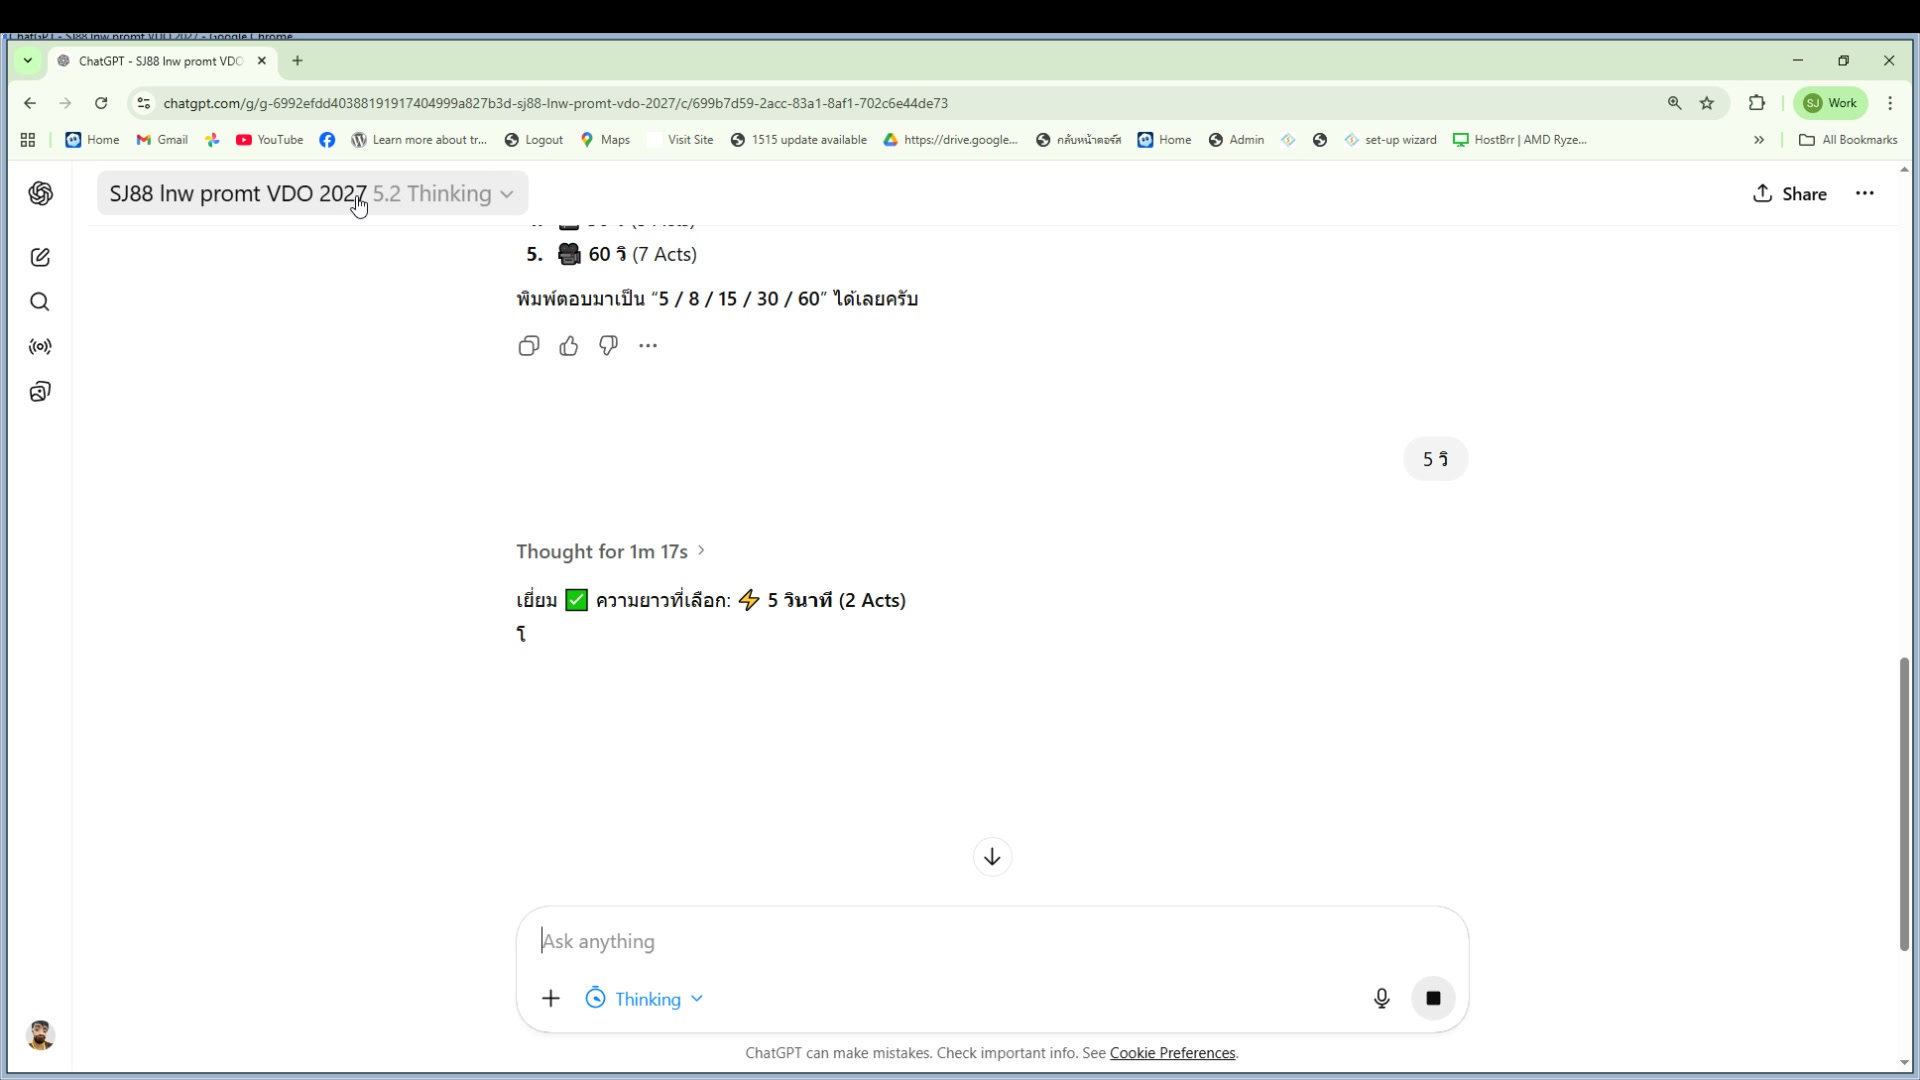The image size is (1920, 1080).
Task: Click the Share button
Action: pos(1790,194)
